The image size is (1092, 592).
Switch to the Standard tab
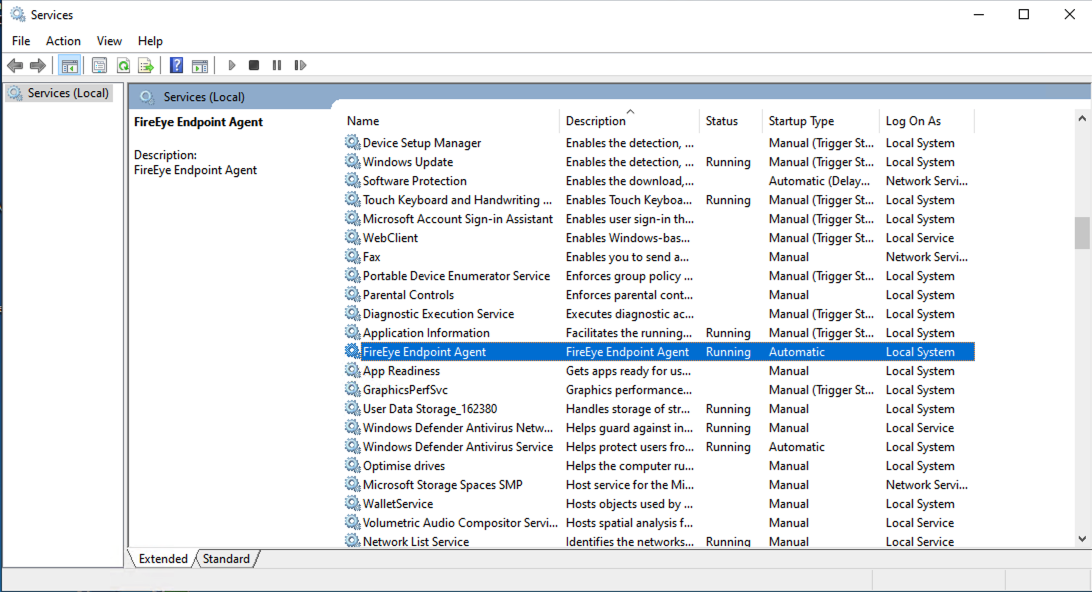pyautogui.click(x=226, y=559)
